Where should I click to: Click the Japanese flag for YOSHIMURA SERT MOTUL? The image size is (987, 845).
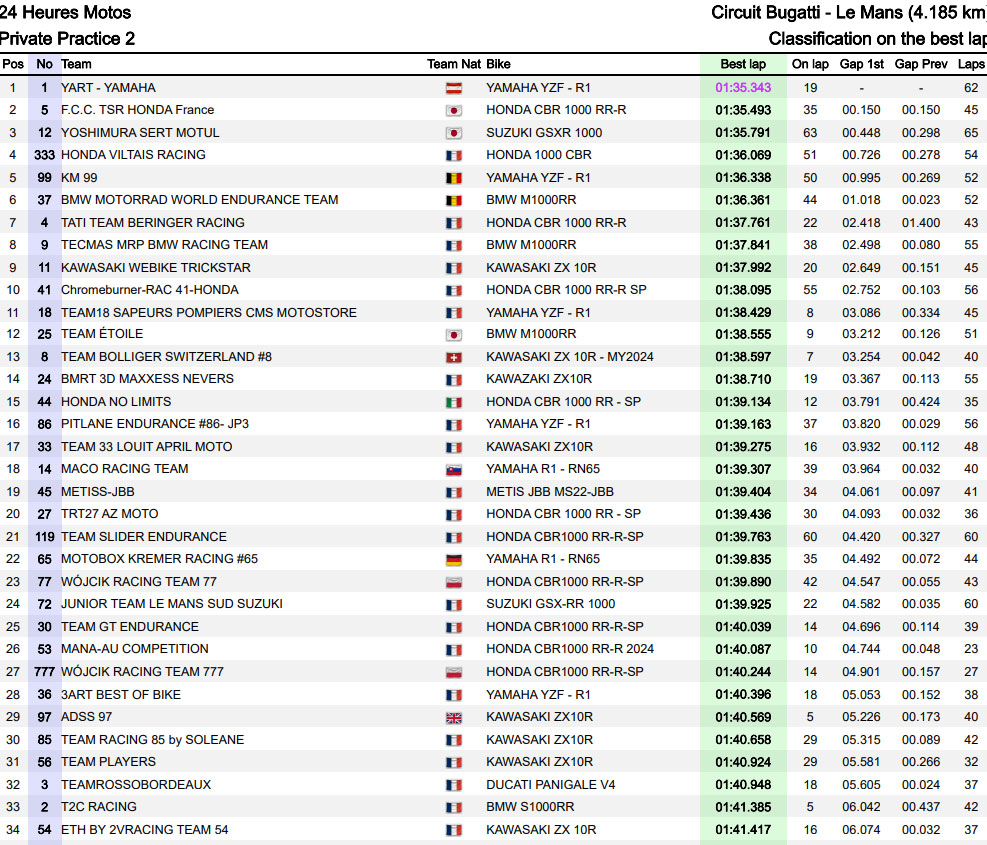pyautogui.click(x=453, y=133)
